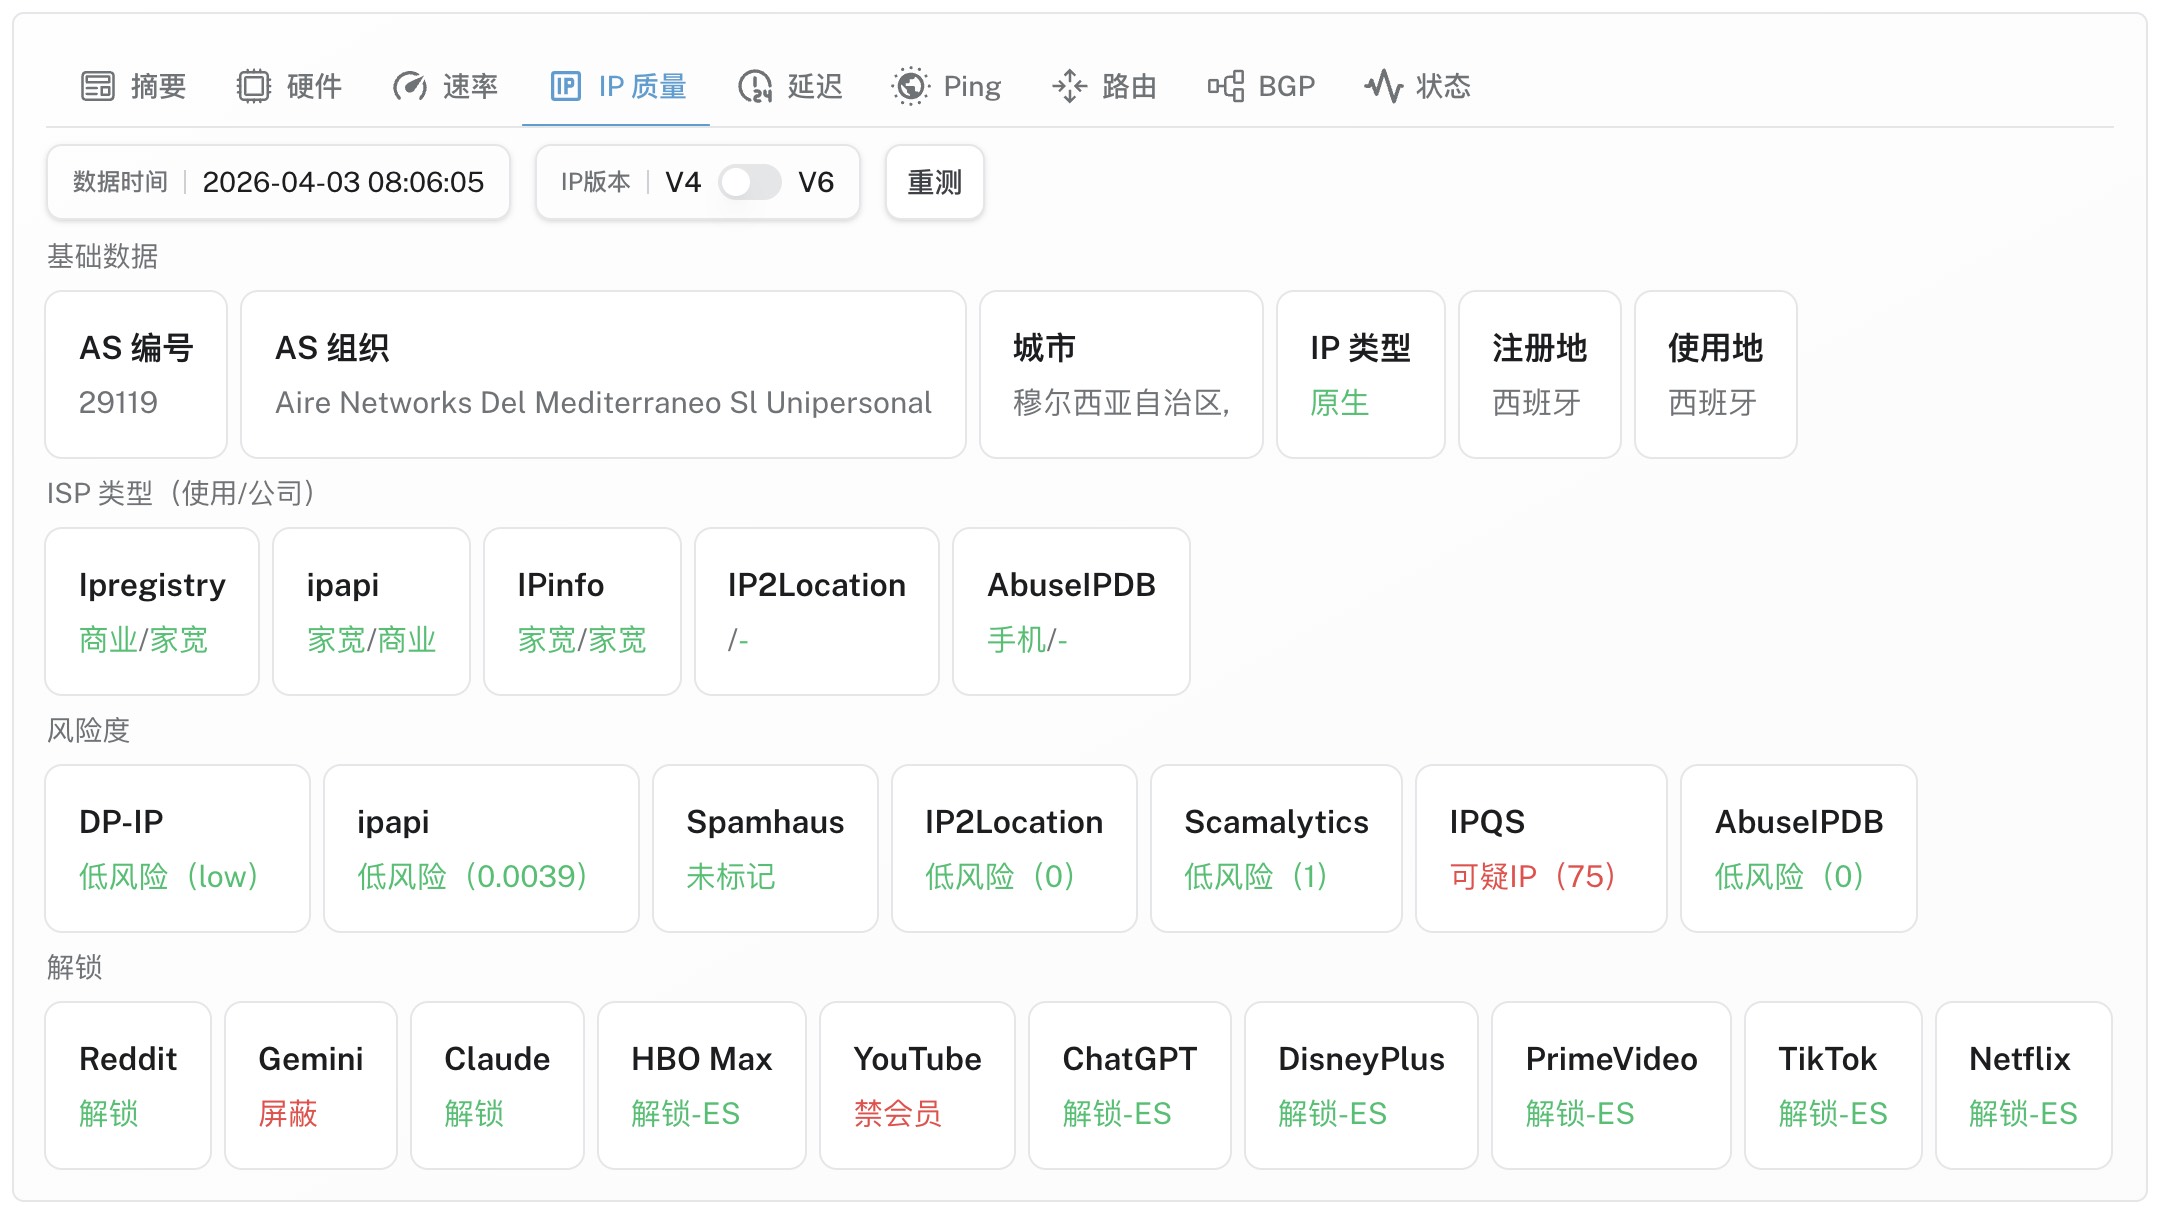Click IPinfo ISP type 家宽/家宽
The image size is (2164, 1216).
pyautogui.click(x=582, y=639)
